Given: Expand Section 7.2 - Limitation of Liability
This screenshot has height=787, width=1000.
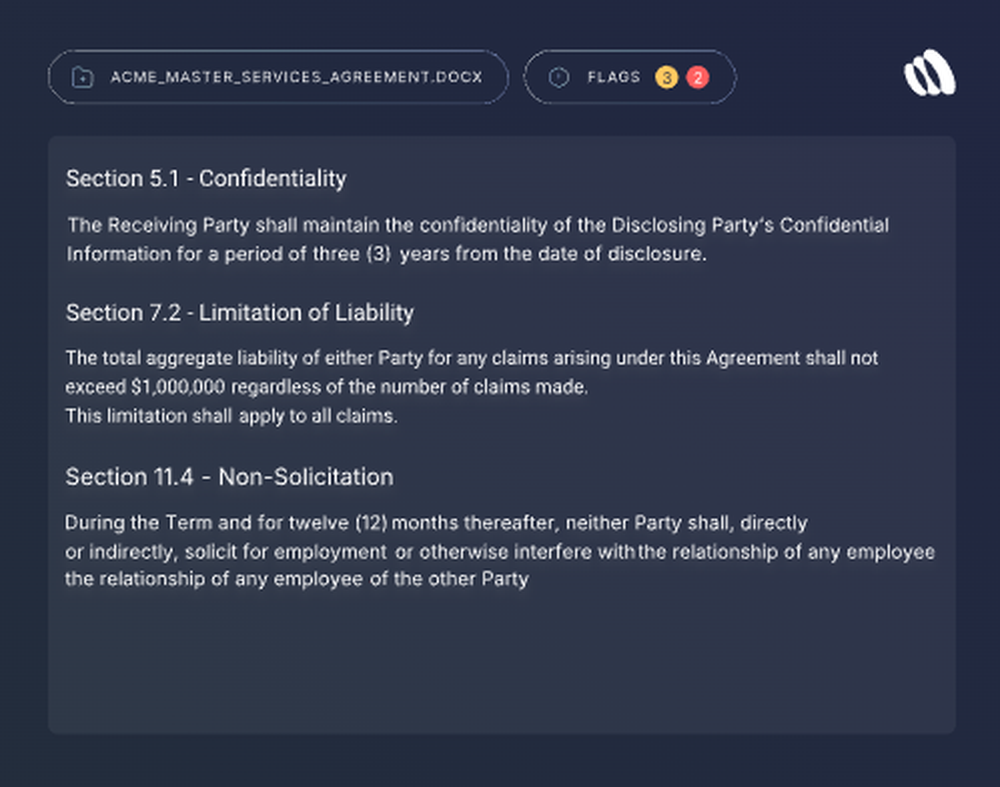Looking at the screenshot, I should (x=240, y=313).
